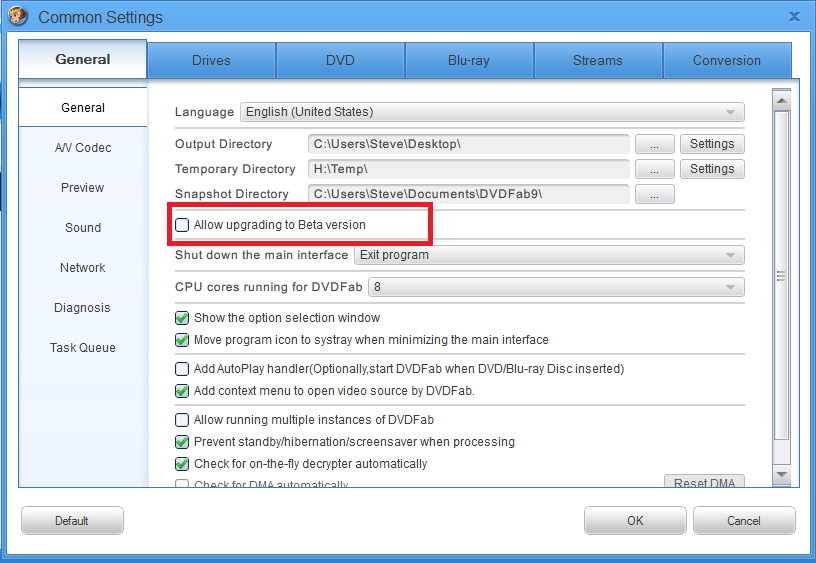This screenshot has height=563, width=816.
Task: Enable Allow upgrading to Beta version
Action: pos(182,225)
